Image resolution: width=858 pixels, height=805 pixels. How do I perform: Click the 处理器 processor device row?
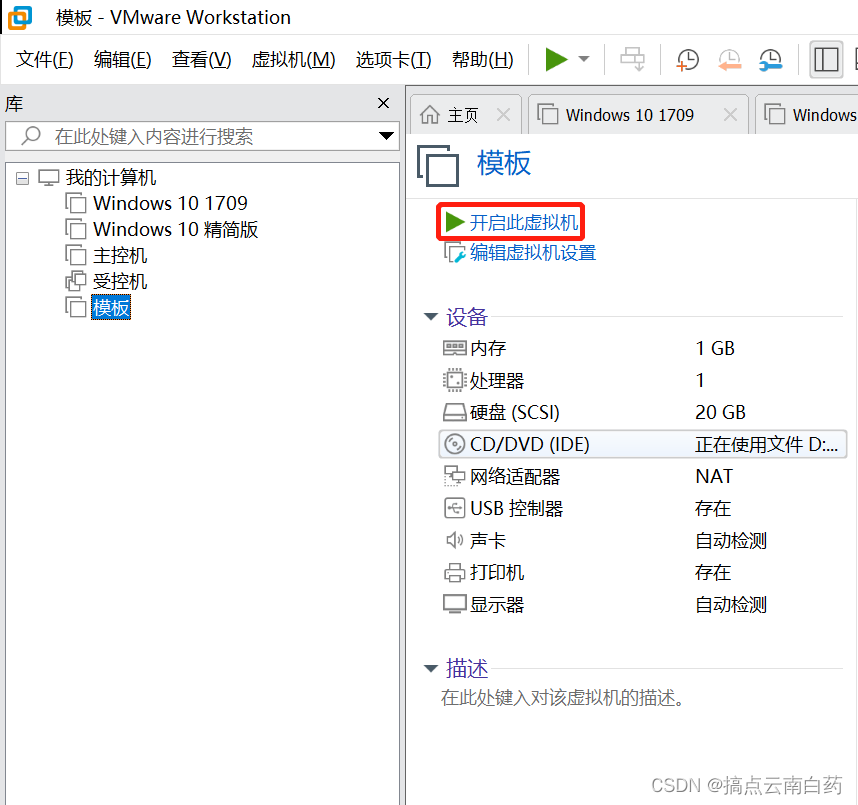click(x=643, y=380)
